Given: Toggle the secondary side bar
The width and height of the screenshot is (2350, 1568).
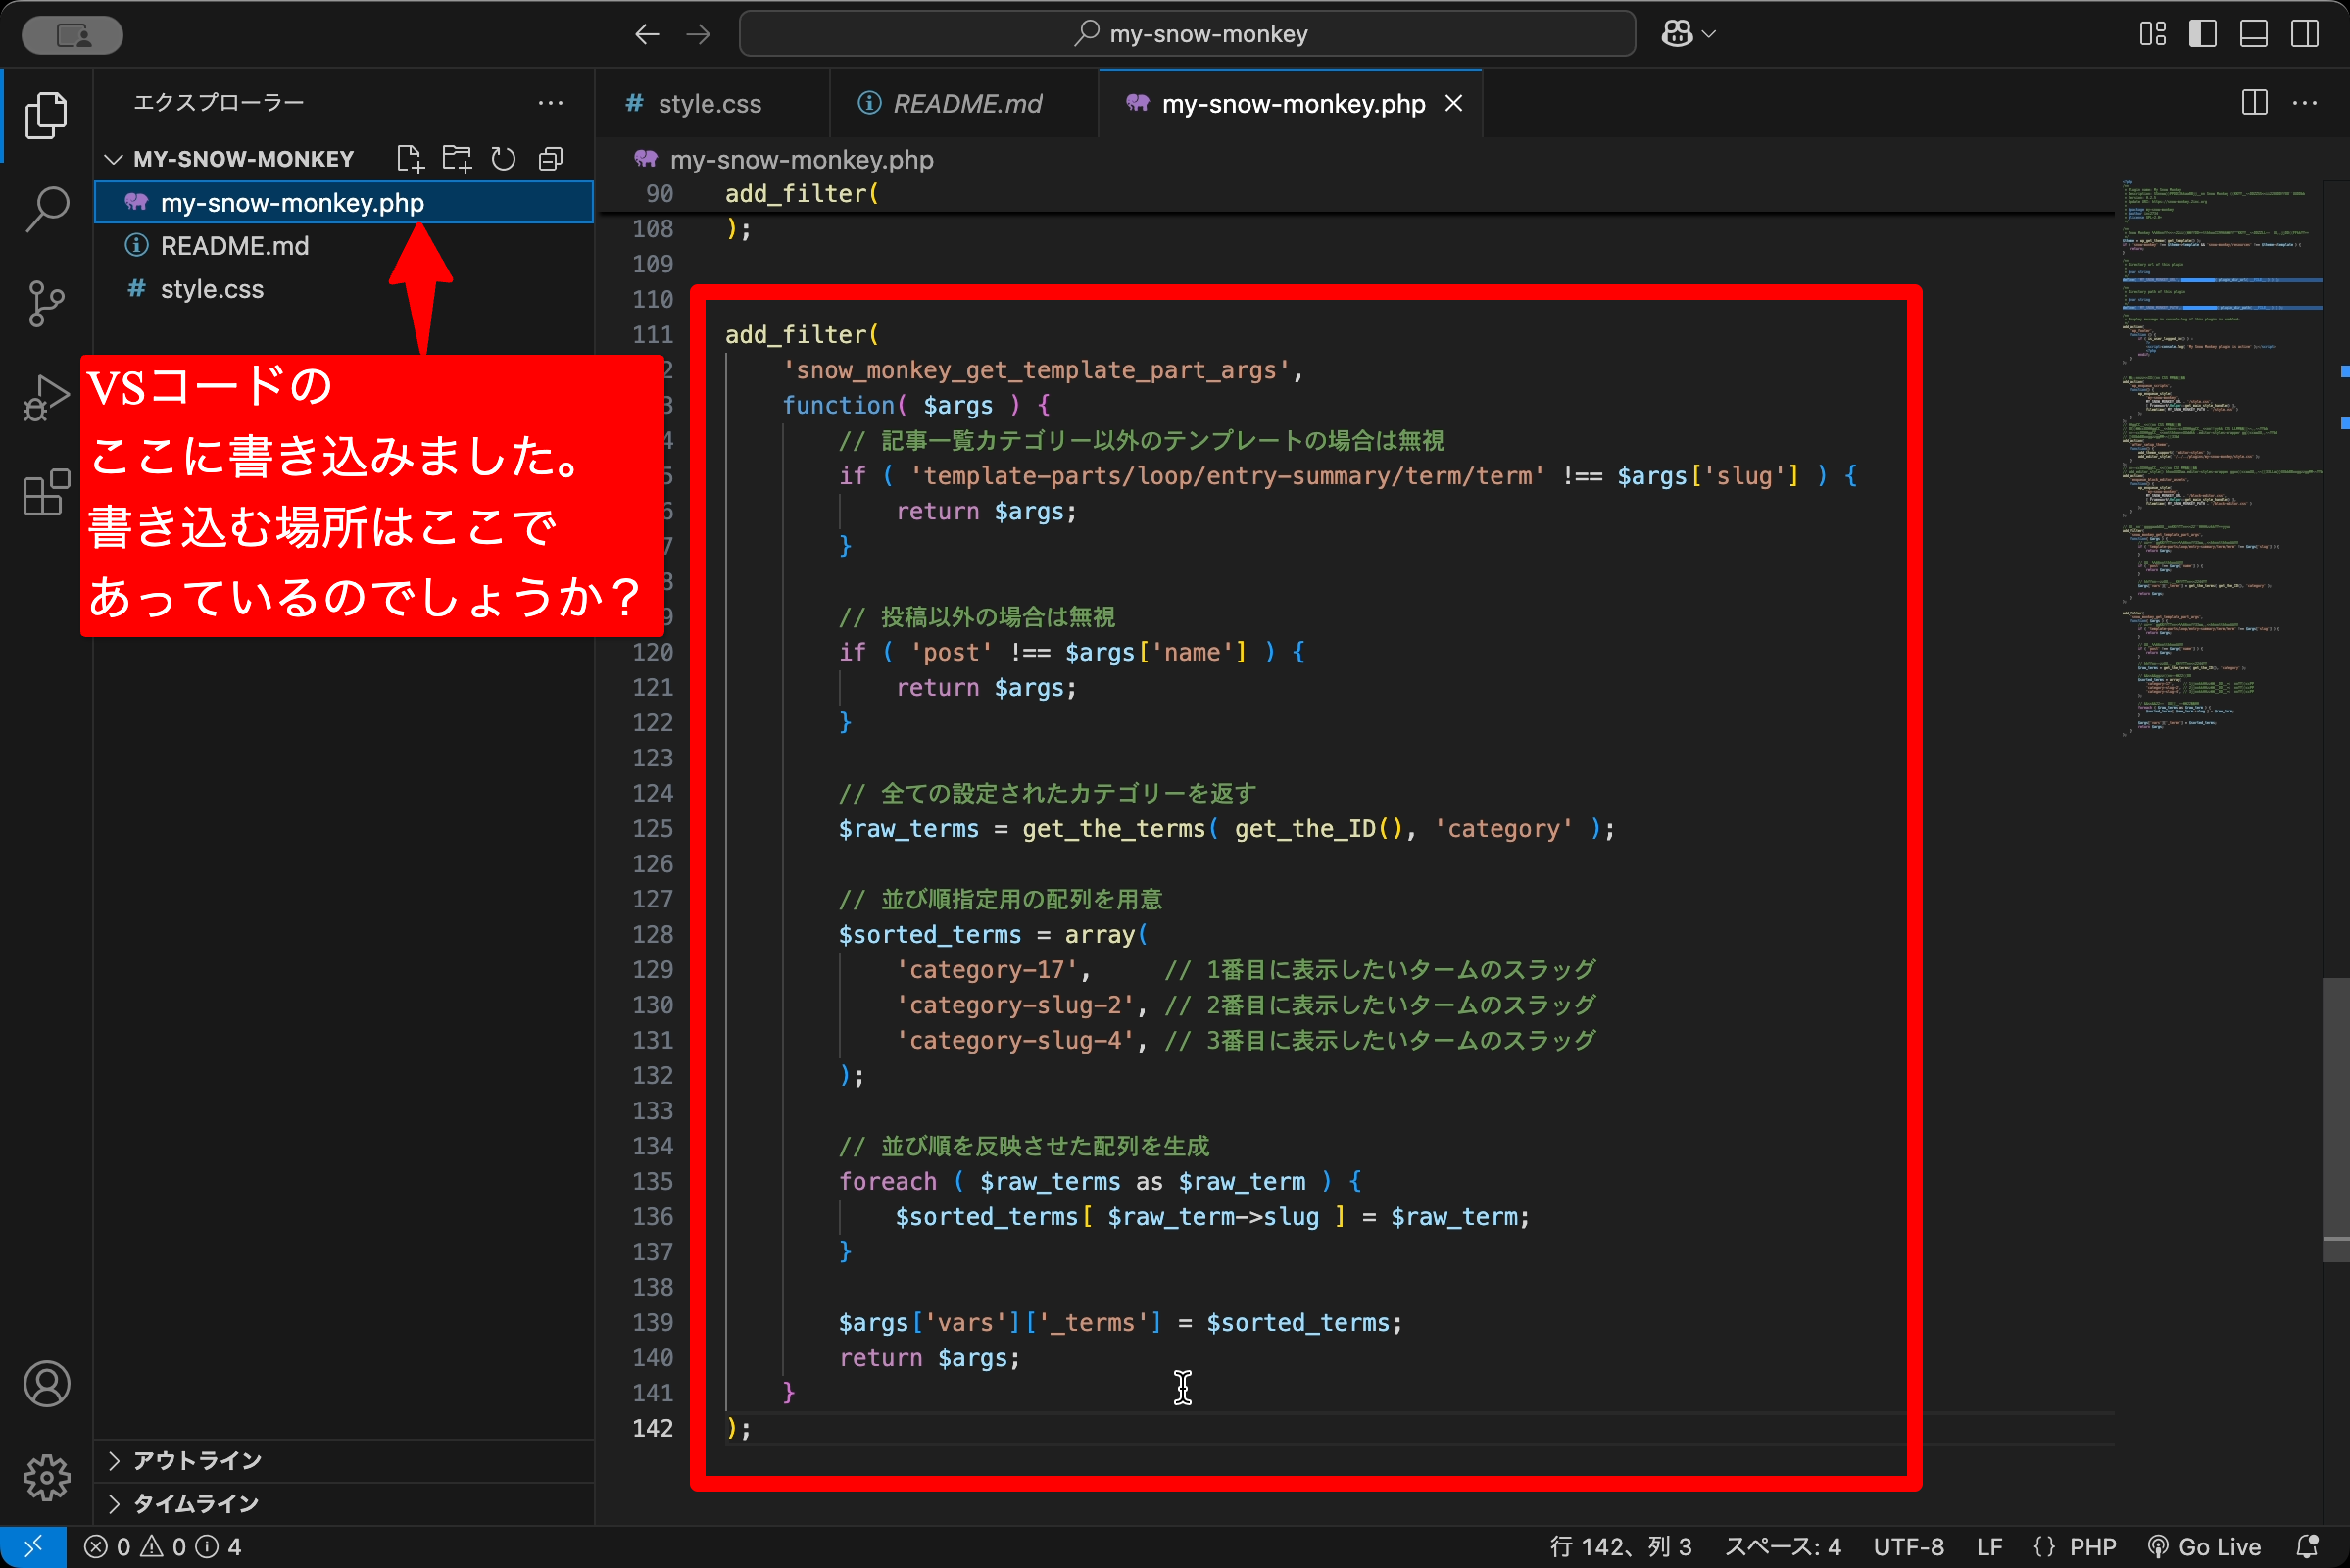Looking at the screenshot, I should point(2305,34).
